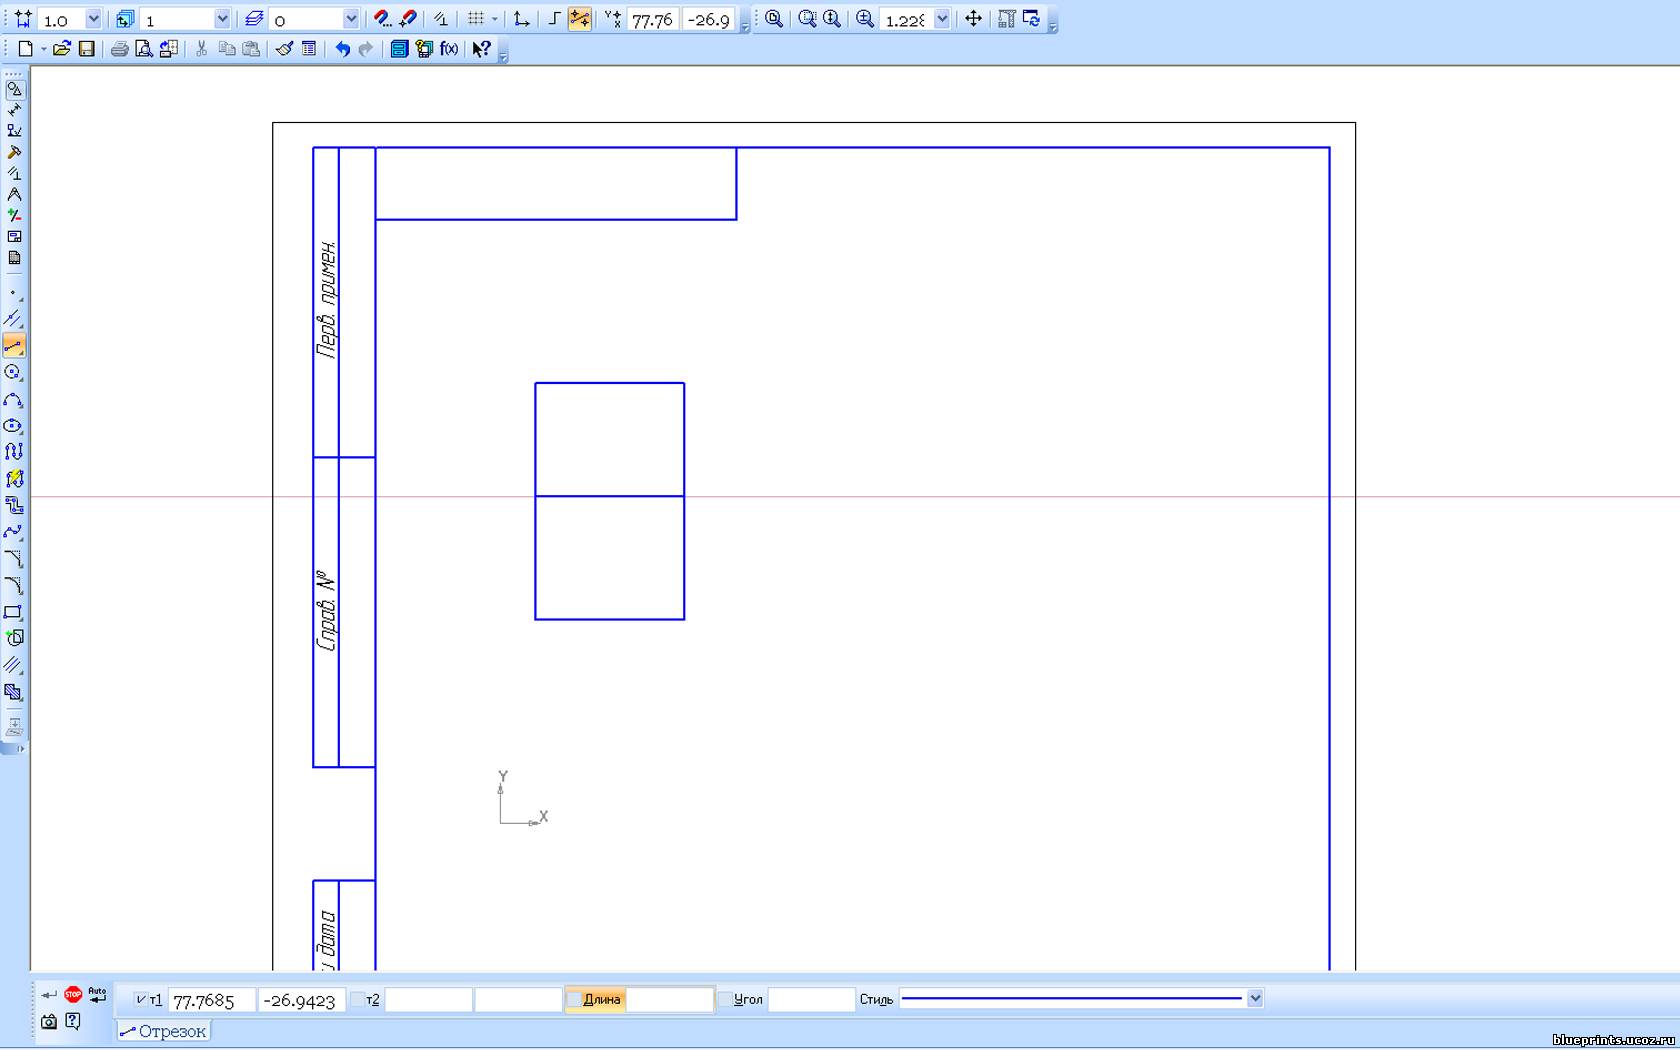This screenshot has height=1050, width=1680.
Task: Select the Ellipse tool
Action: point(14,426)
